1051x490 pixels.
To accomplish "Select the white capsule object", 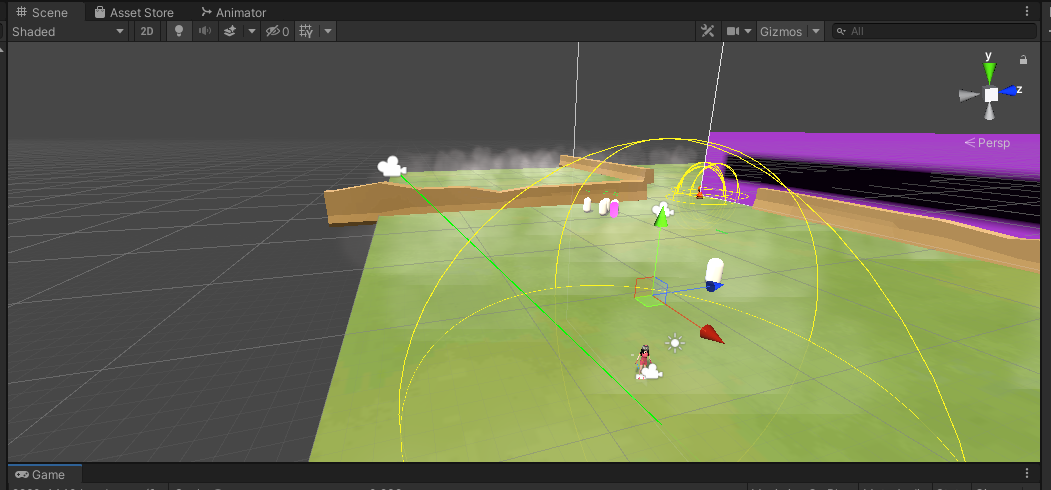I will pyautogui.click(x=715, y=270).
